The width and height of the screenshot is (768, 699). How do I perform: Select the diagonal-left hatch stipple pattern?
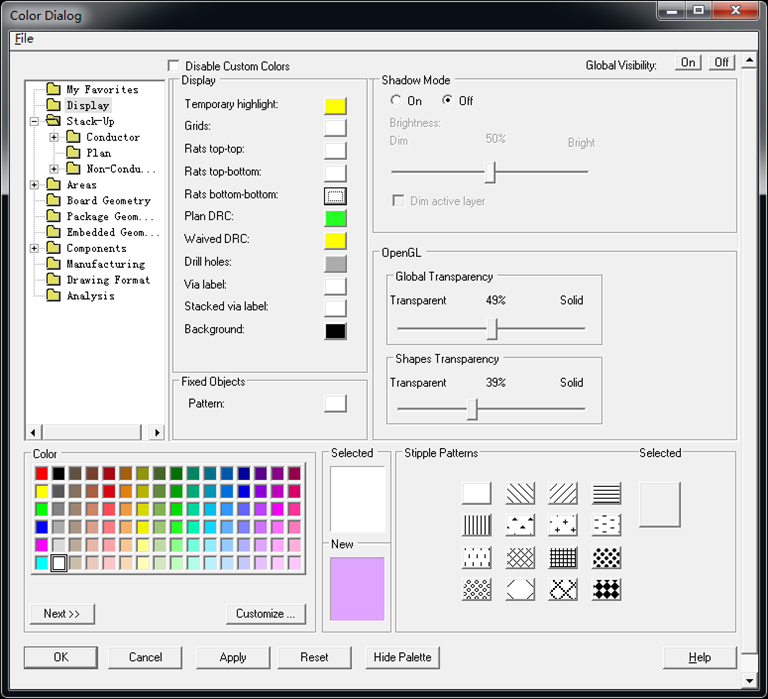pos(520,493)
